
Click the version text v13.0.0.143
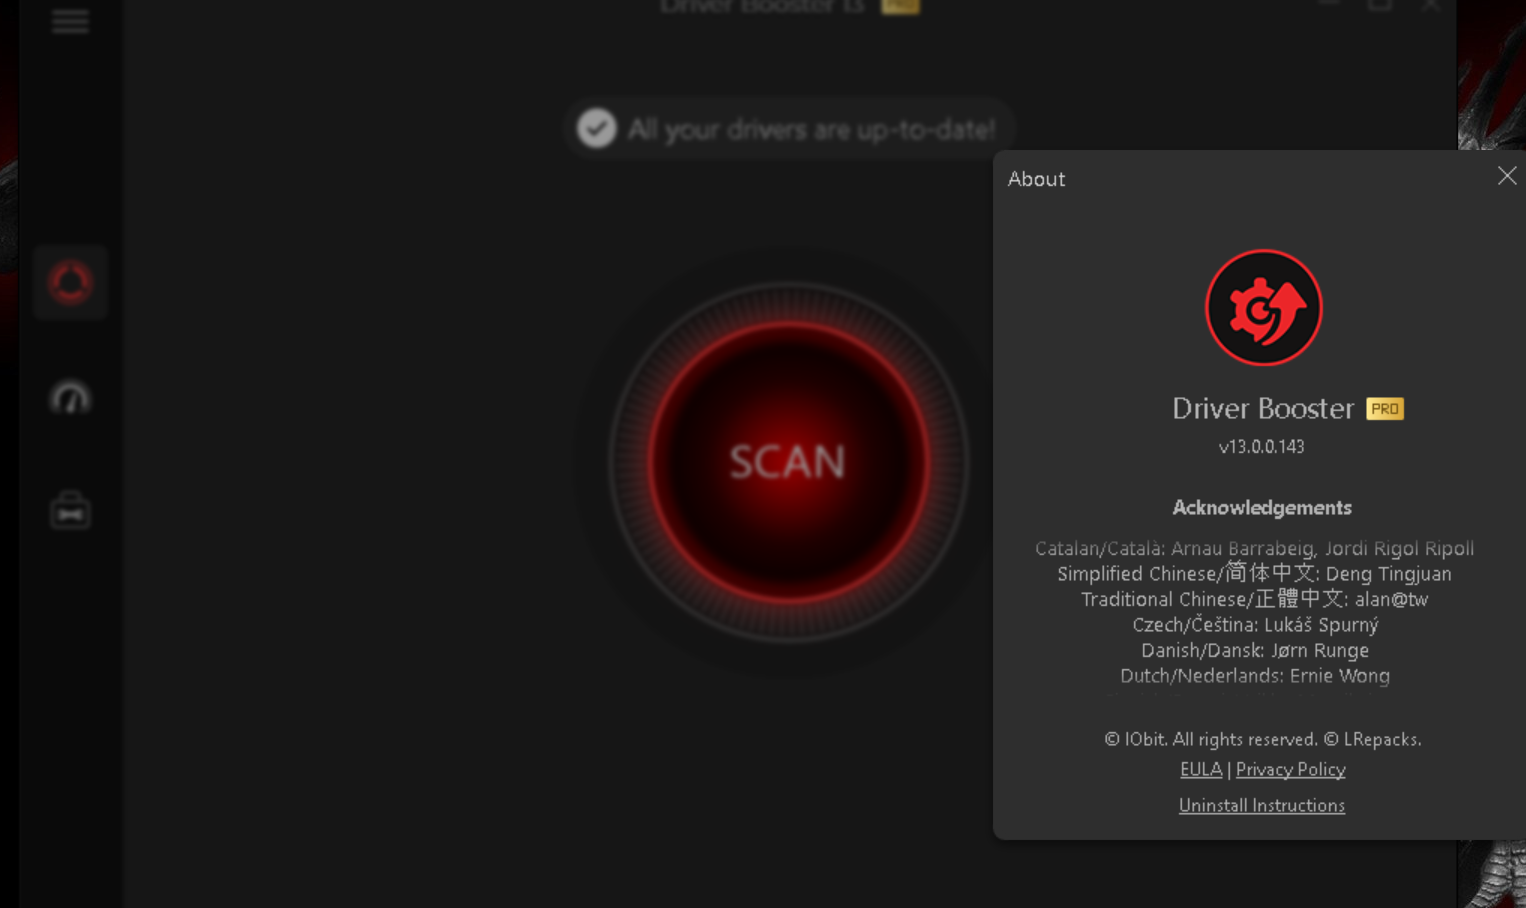(1262, 447)
